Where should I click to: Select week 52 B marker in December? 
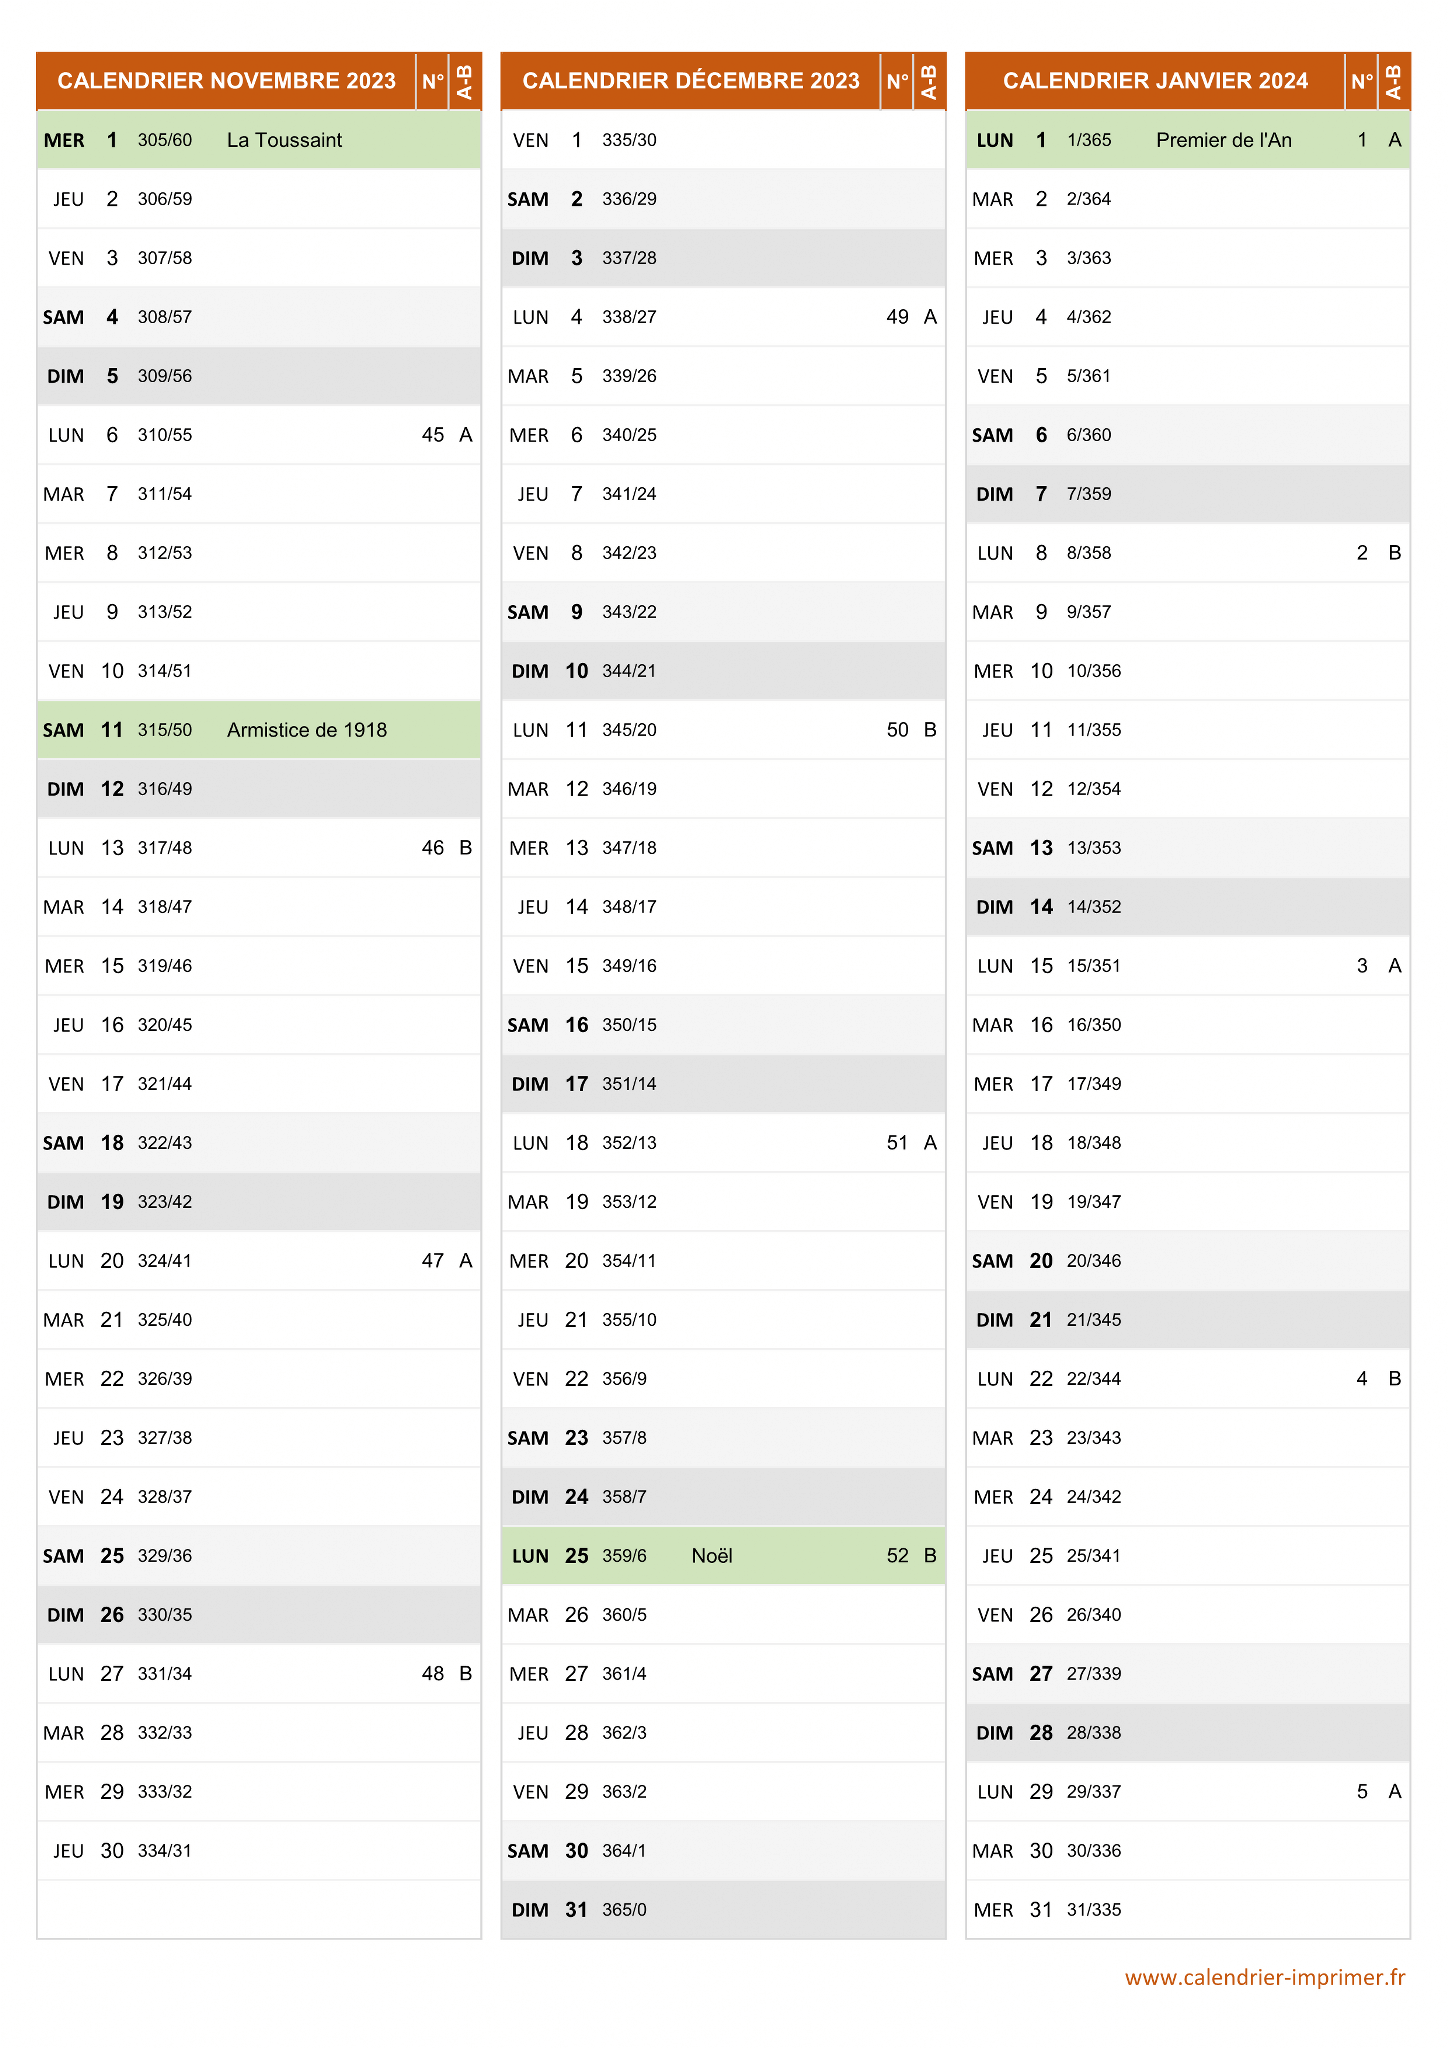click(911, 1556)
